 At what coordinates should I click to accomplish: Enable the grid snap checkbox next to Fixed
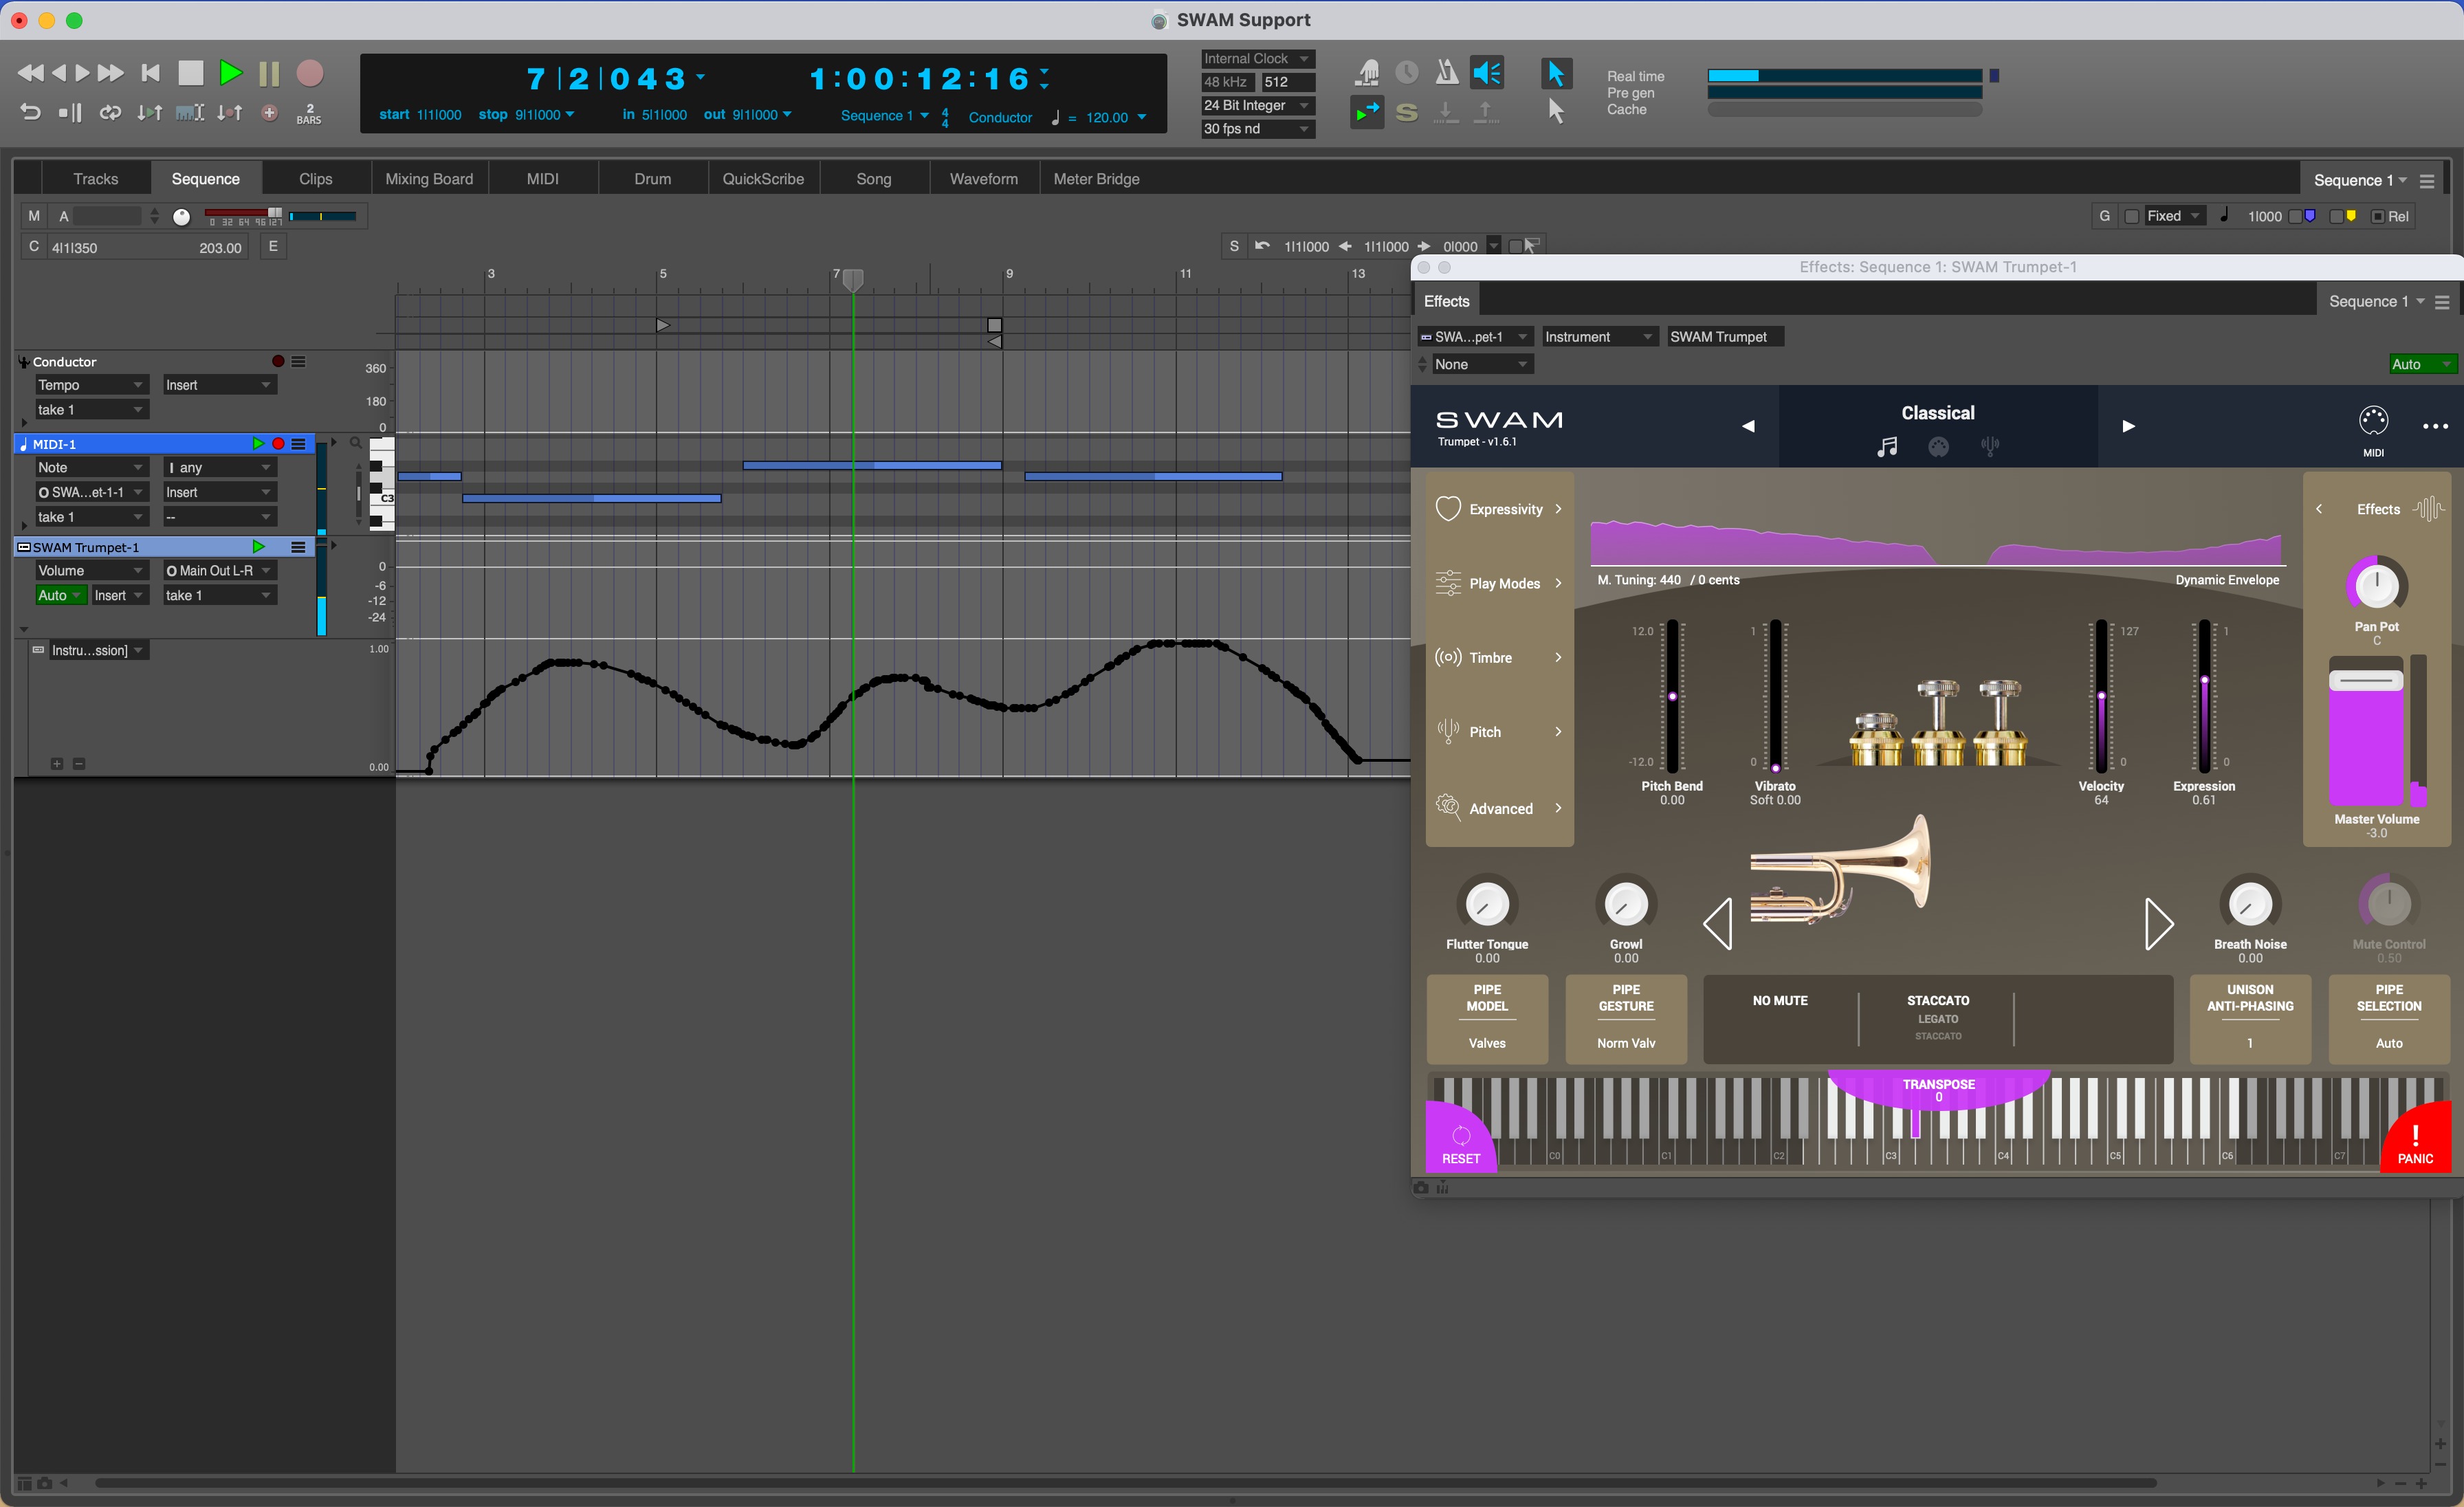click(2131, 217)
